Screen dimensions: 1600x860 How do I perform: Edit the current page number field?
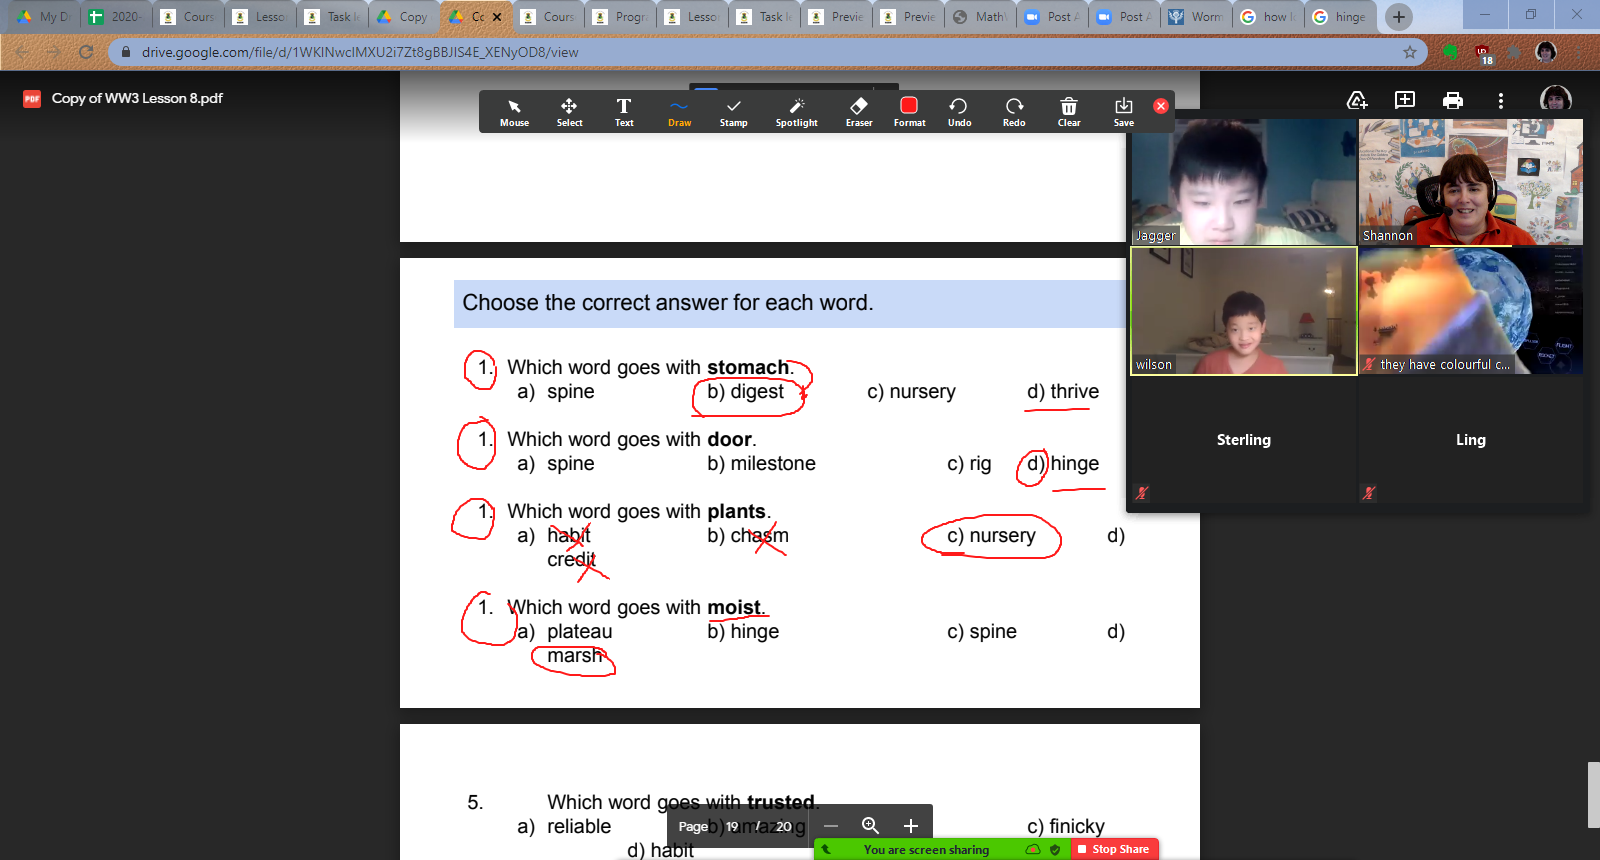click(732, 826)
